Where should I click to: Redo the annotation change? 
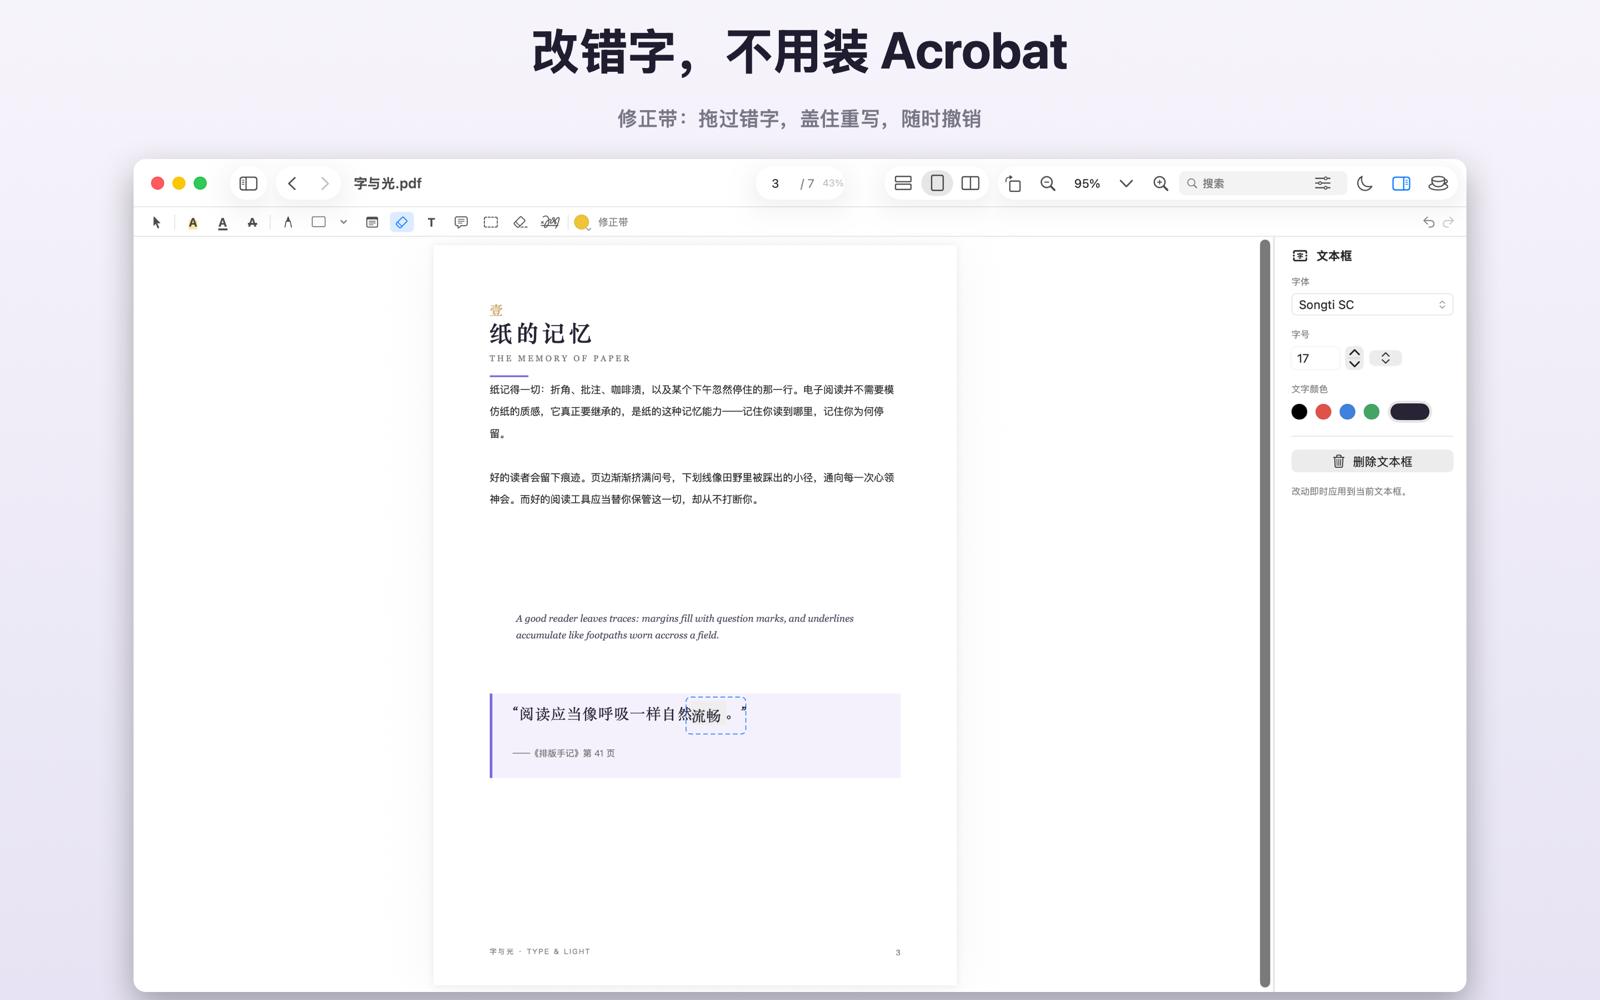[x=1448, y=222]
